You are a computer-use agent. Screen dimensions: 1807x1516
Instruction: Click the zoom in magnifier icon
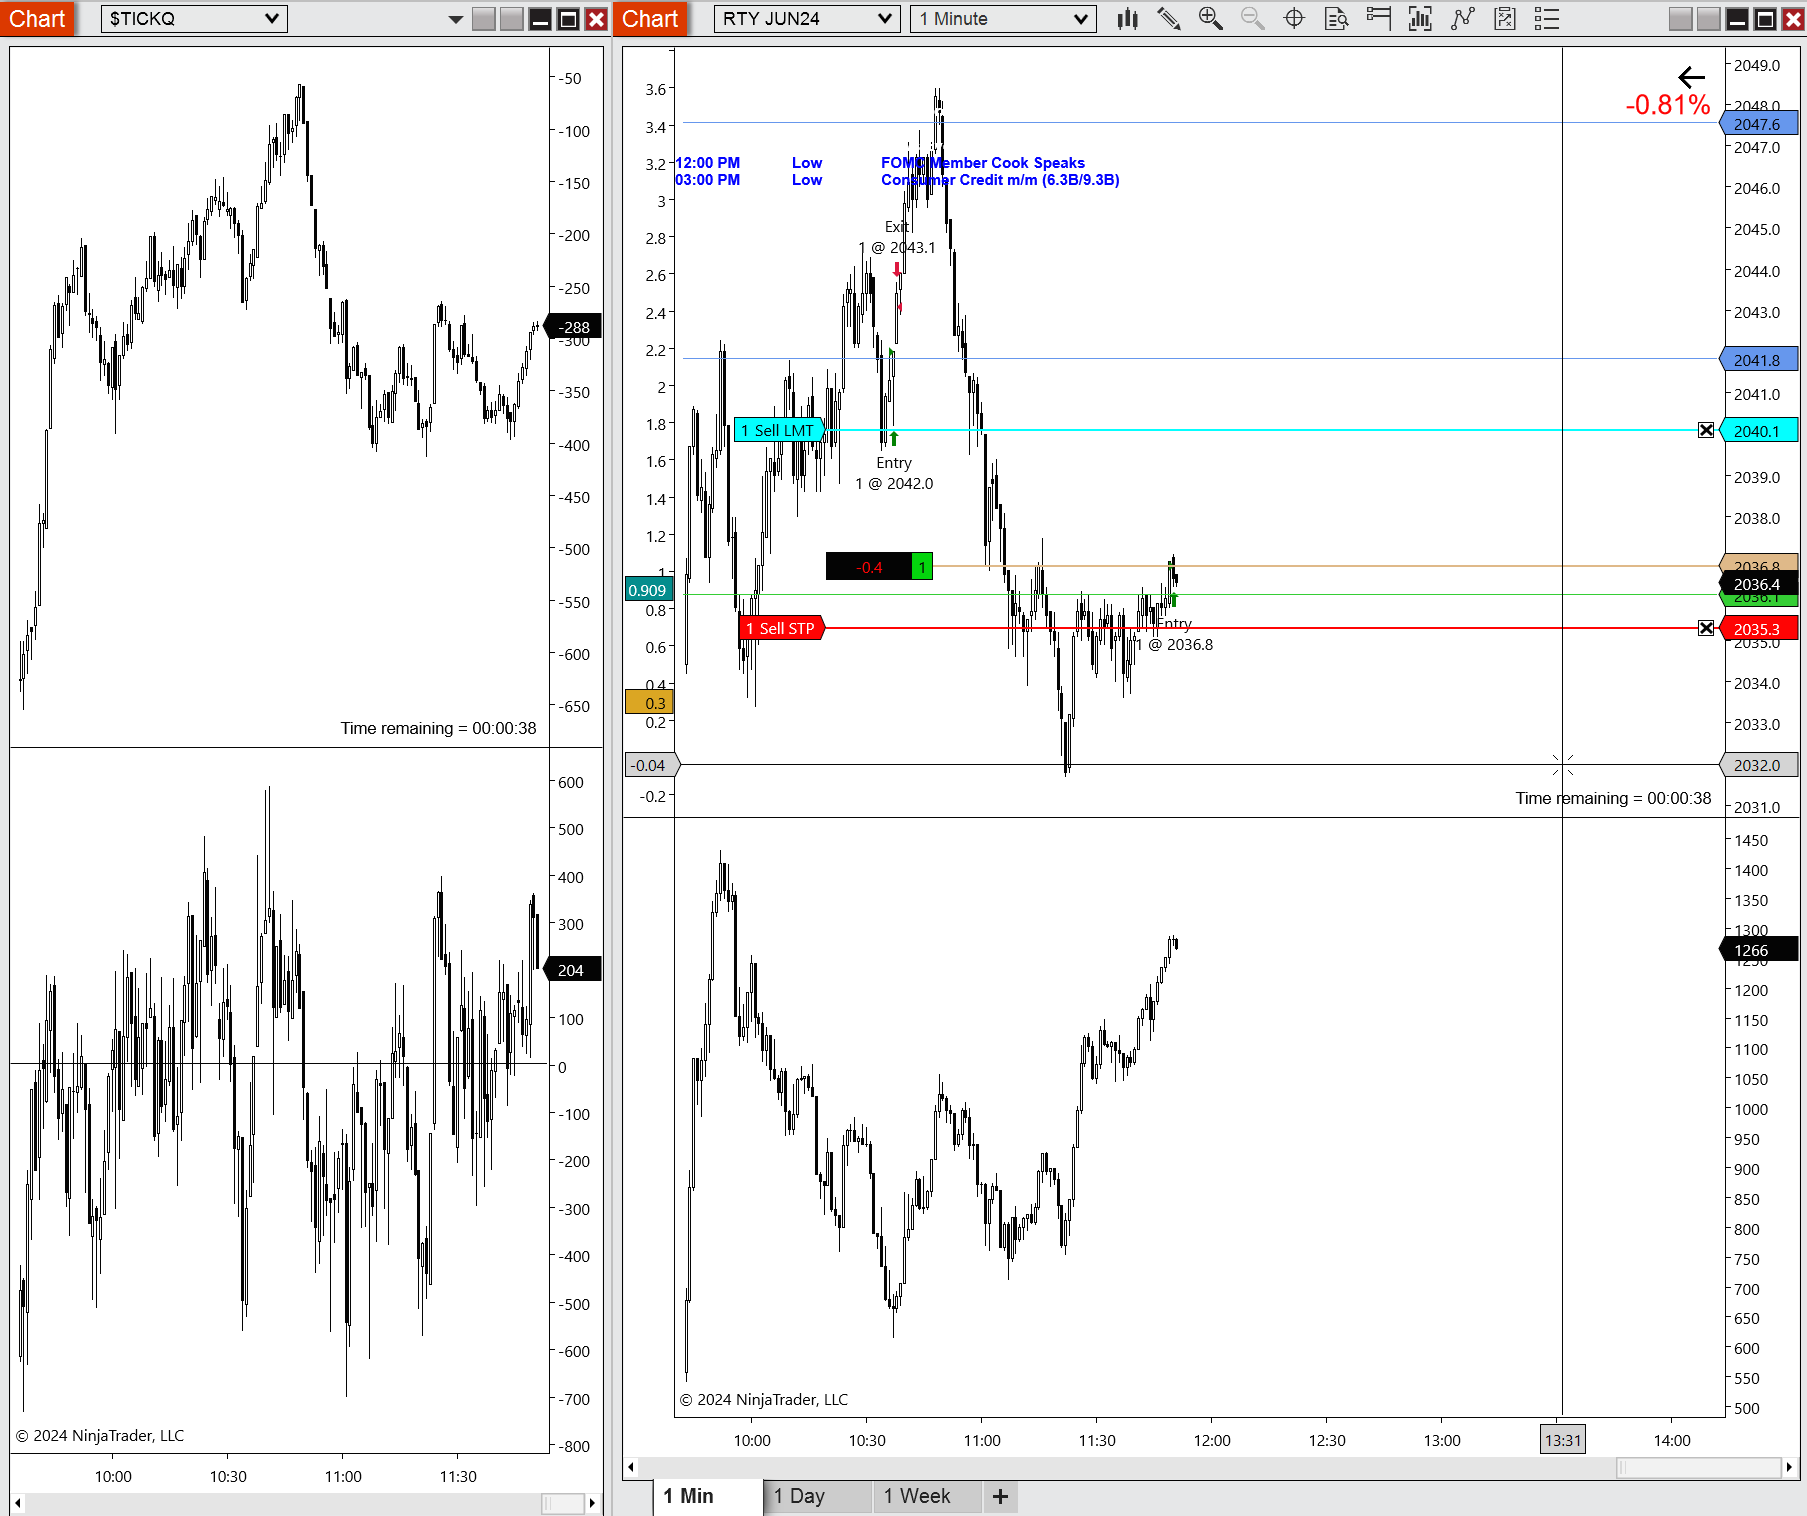(1211, 18)
